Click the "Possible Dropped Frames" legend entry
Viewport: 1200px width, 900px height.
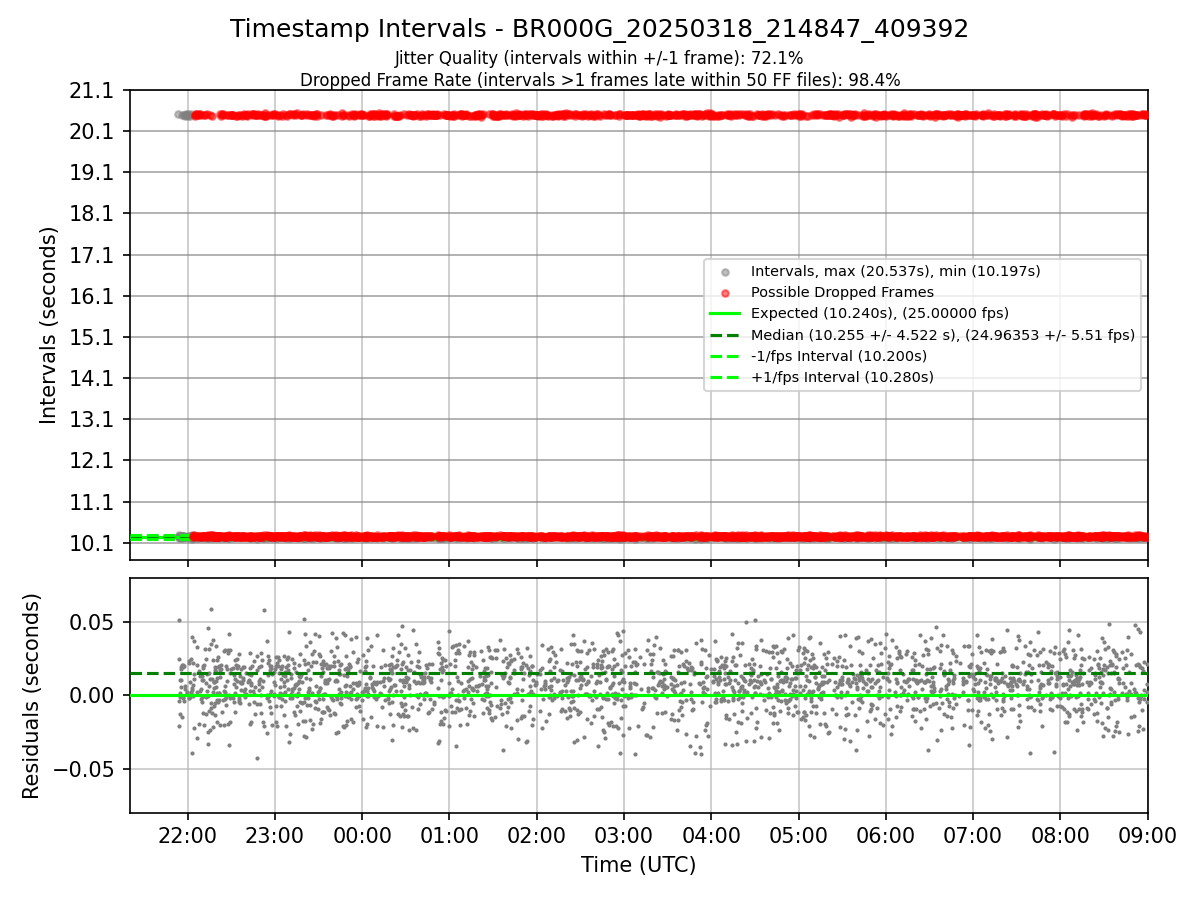(842, 292)
